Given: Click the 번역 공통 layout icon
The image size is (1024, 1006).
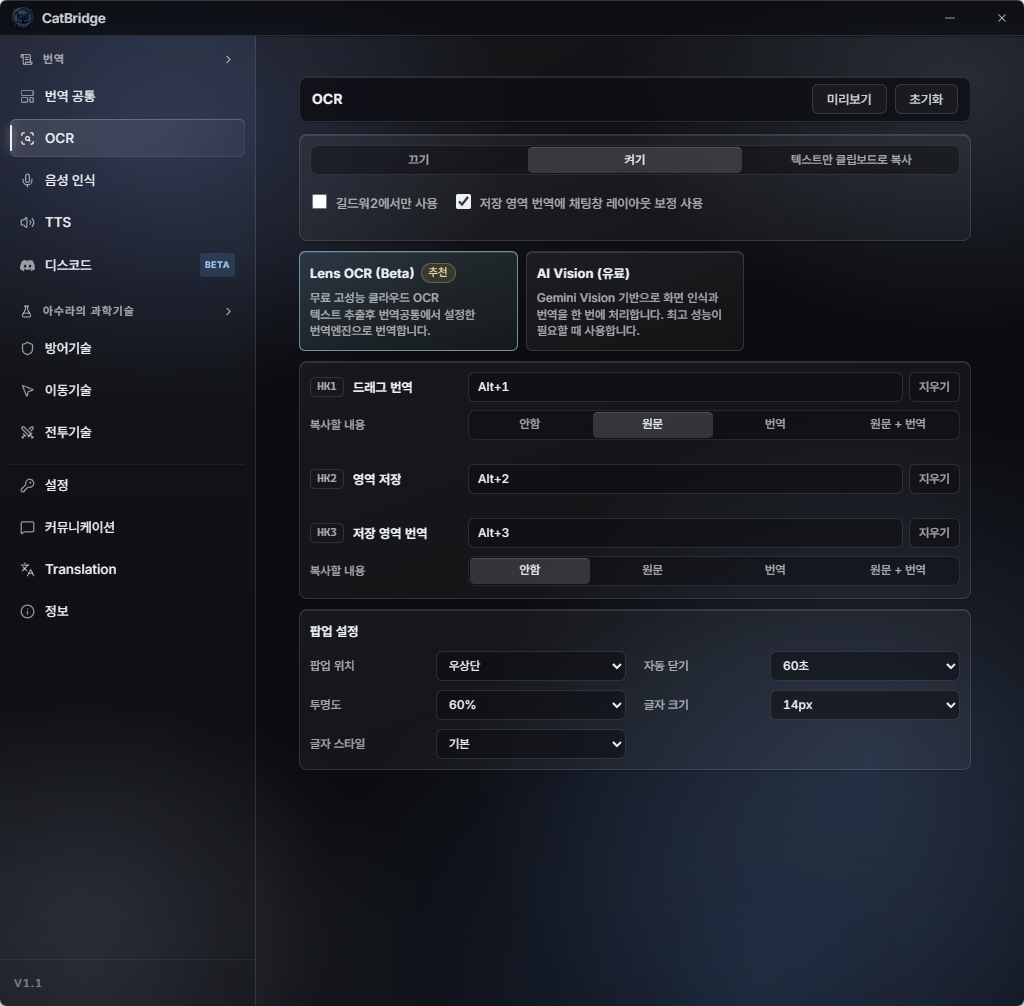Looking at the screenshot, I should coord(27,97).
